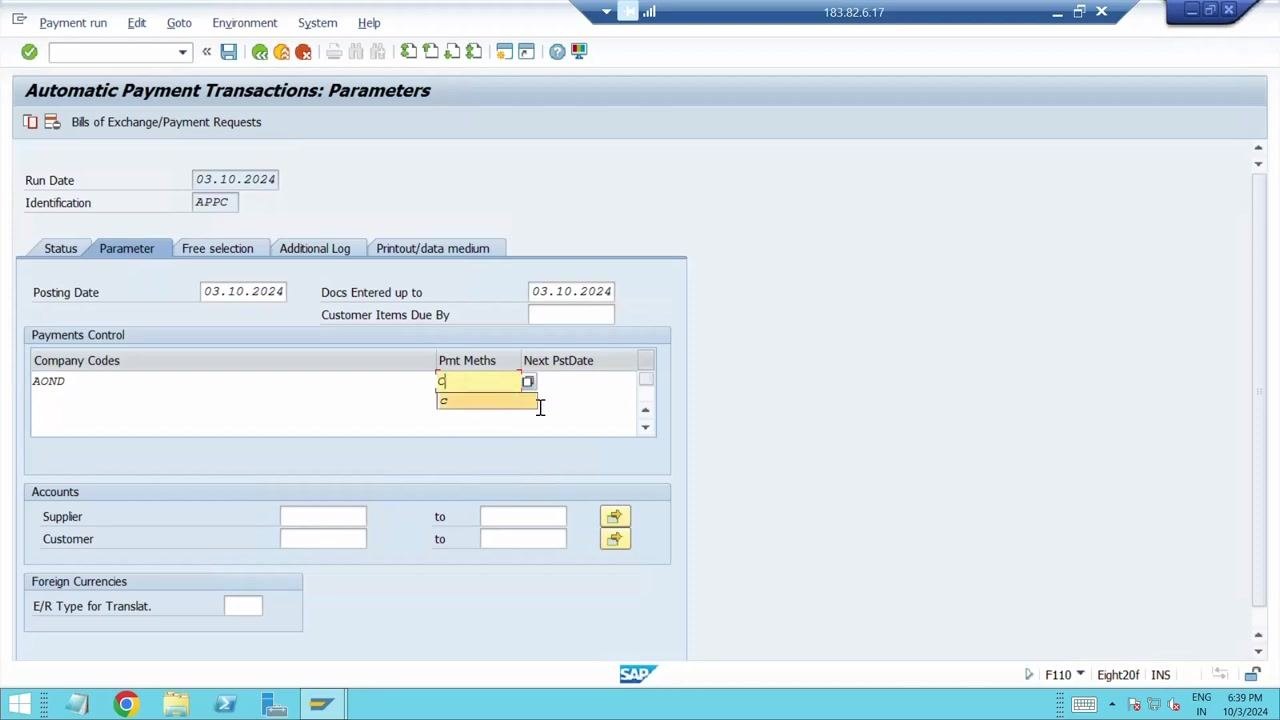Screen dimensions: 1280x720
Task: Click the blue Help question mark icon
Action: click(x=557, y=52)
